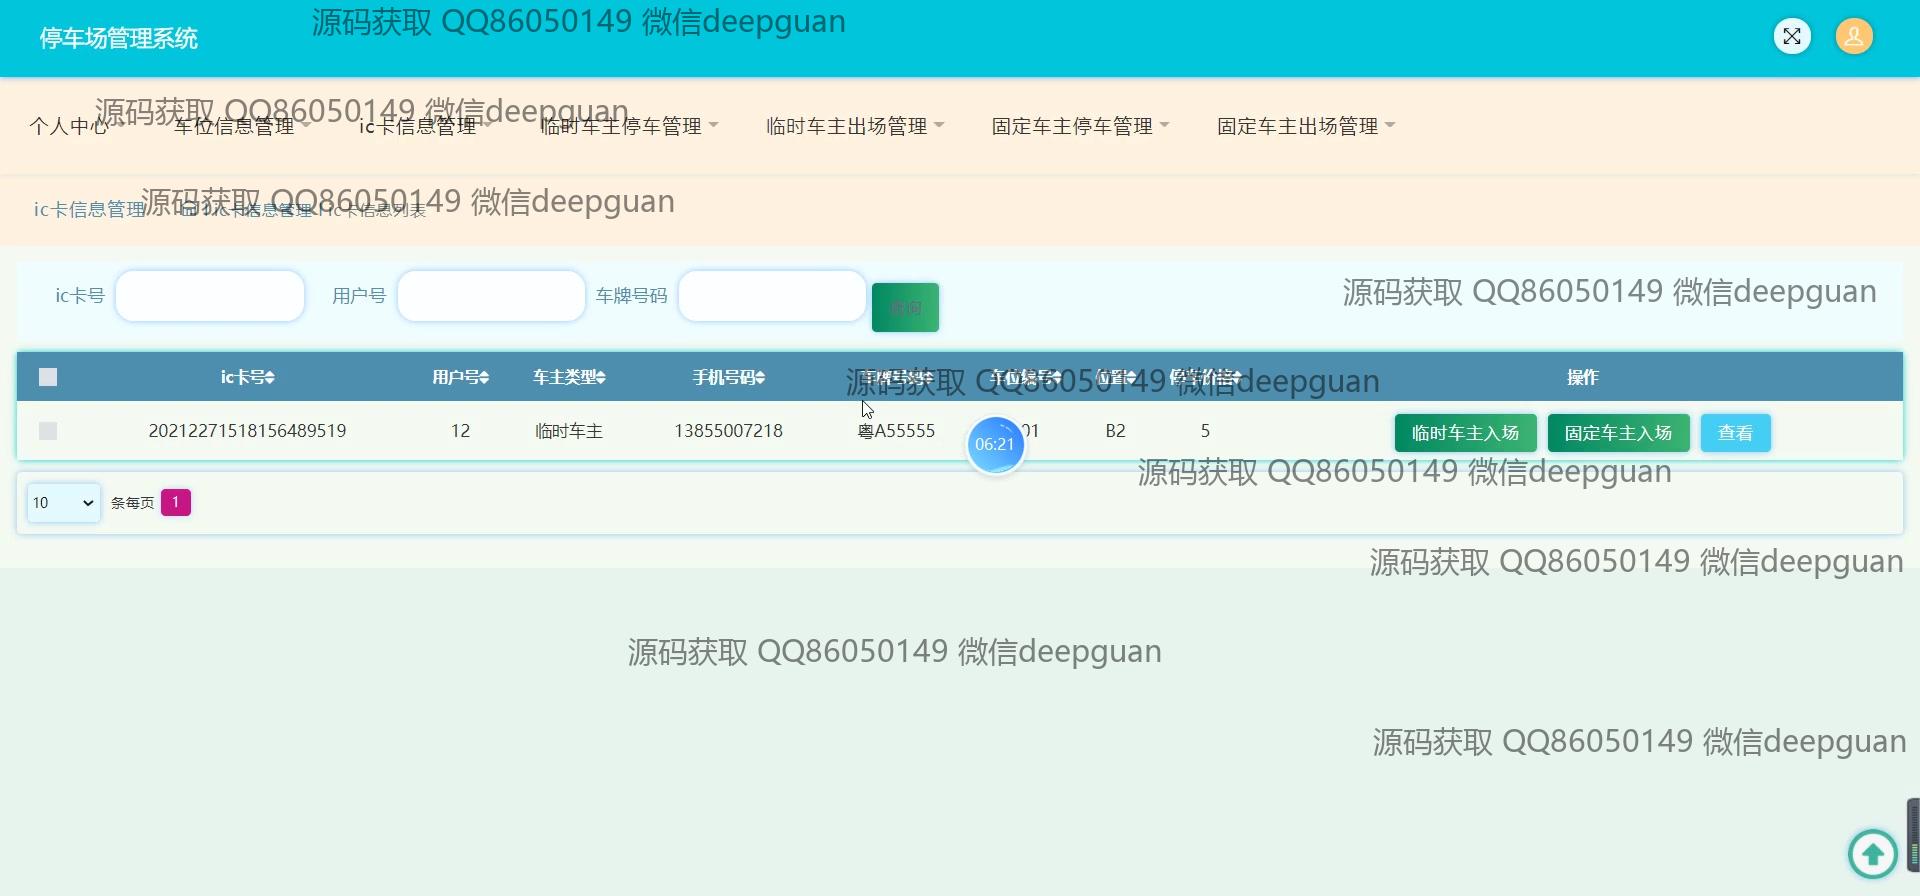This screenshot has height=896, width=1920.
Task: Sort by 车主类型 column sort icon
Action: (x=601, y=378)
